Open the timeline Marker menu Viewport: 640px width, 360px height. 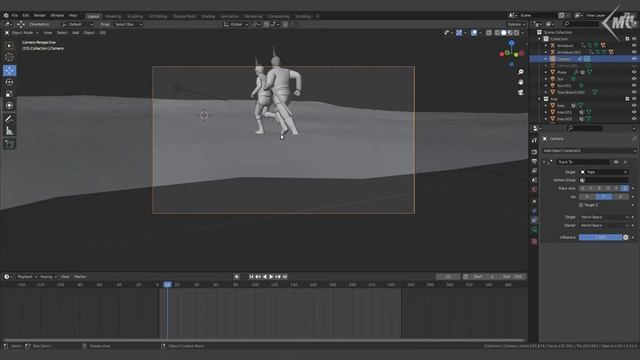pyautogui.click(x=80, y=277)
